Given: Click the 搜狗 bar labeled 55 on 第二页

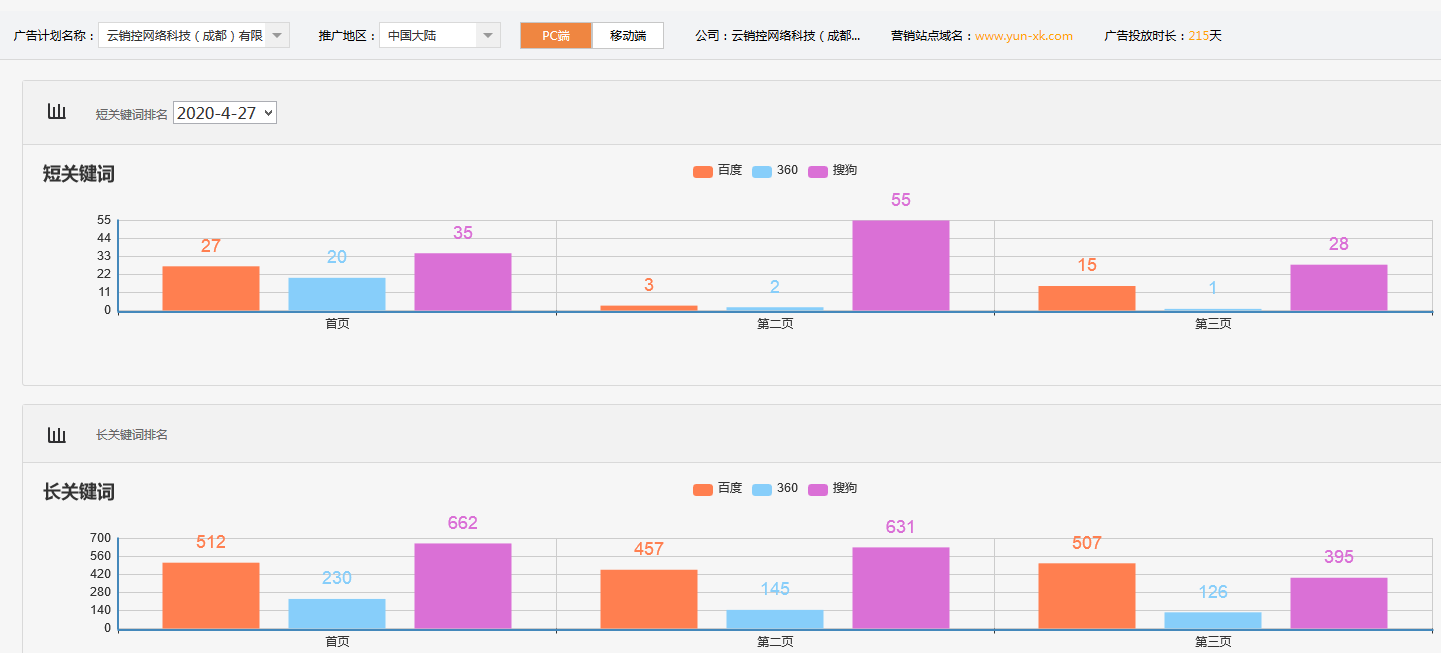Looking at the screenshot, I should tap(899, 265).
